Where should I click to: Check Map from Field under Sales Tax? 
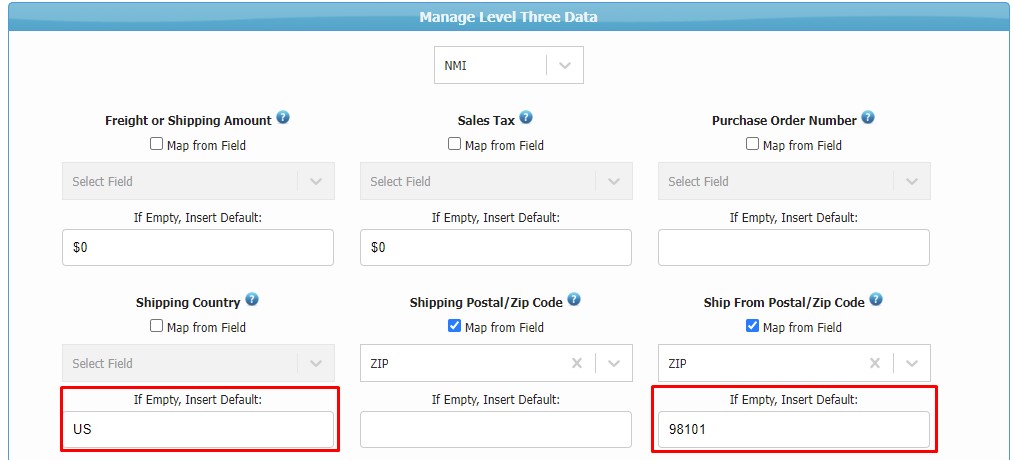[454, 144]
